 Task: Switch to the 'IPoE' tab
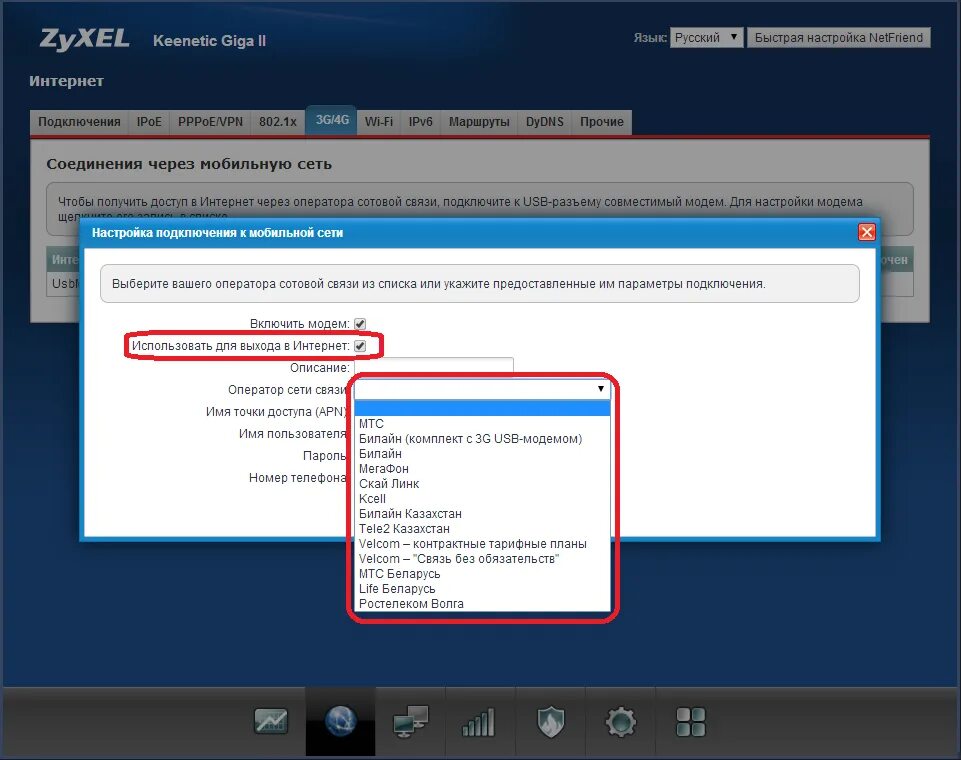tap(149, 122)
